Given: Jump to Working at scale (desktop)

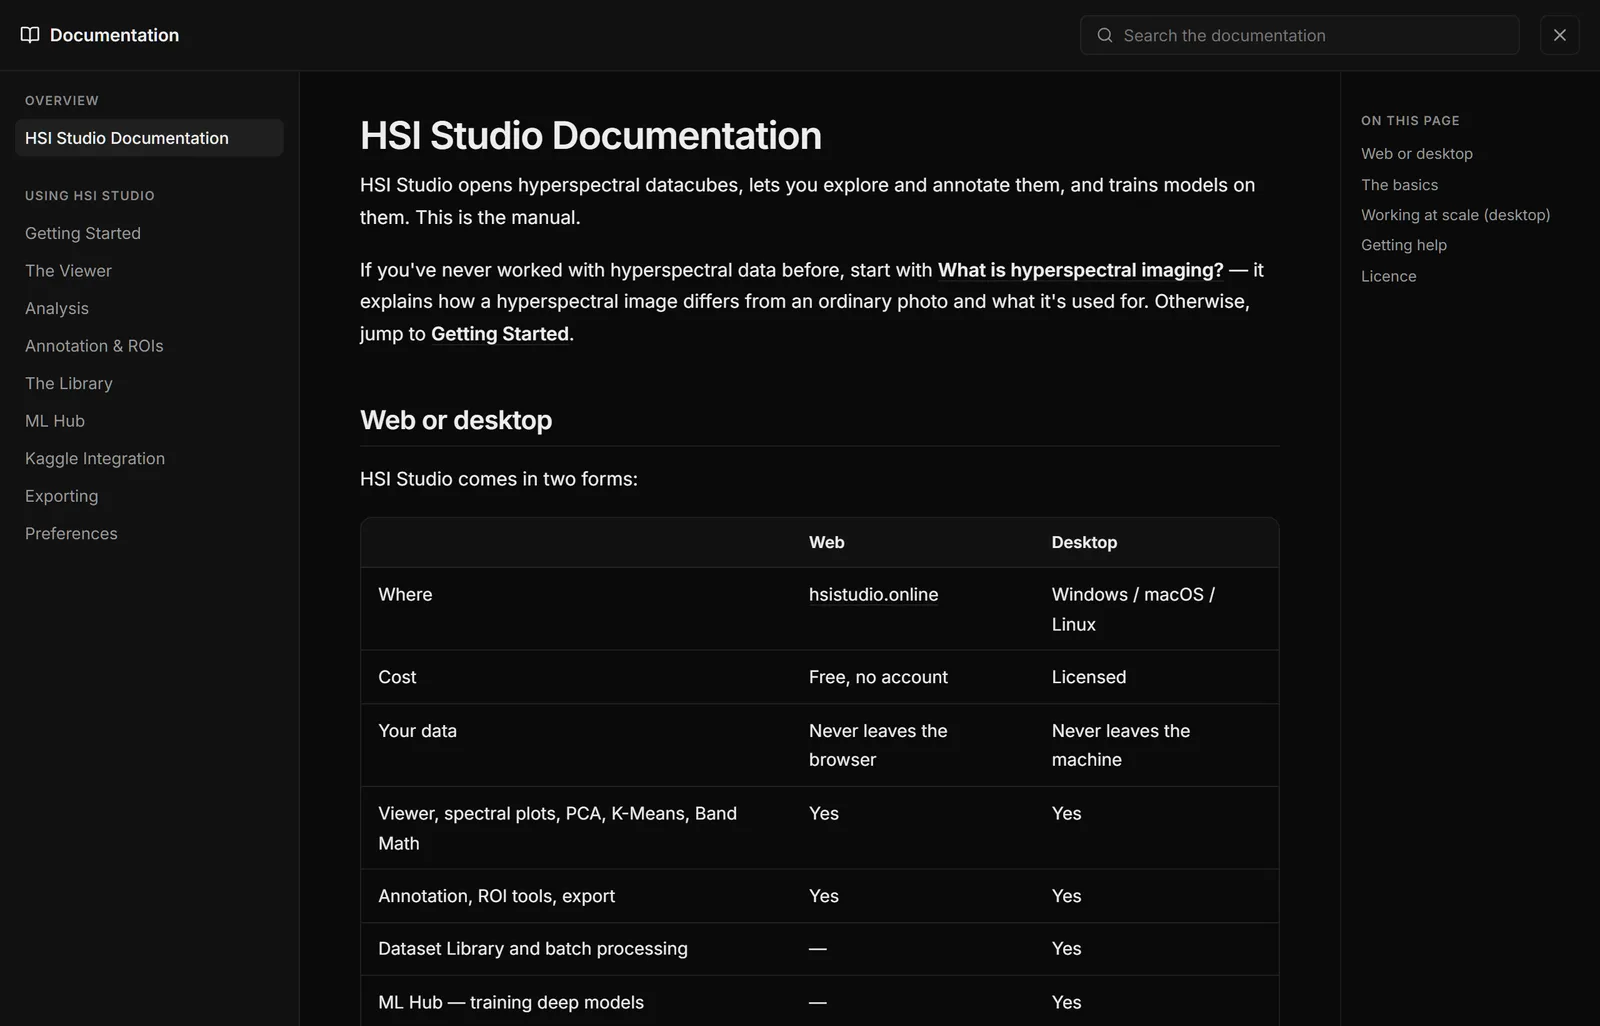Looking at the screenshot, I should tap(1455, 215).
